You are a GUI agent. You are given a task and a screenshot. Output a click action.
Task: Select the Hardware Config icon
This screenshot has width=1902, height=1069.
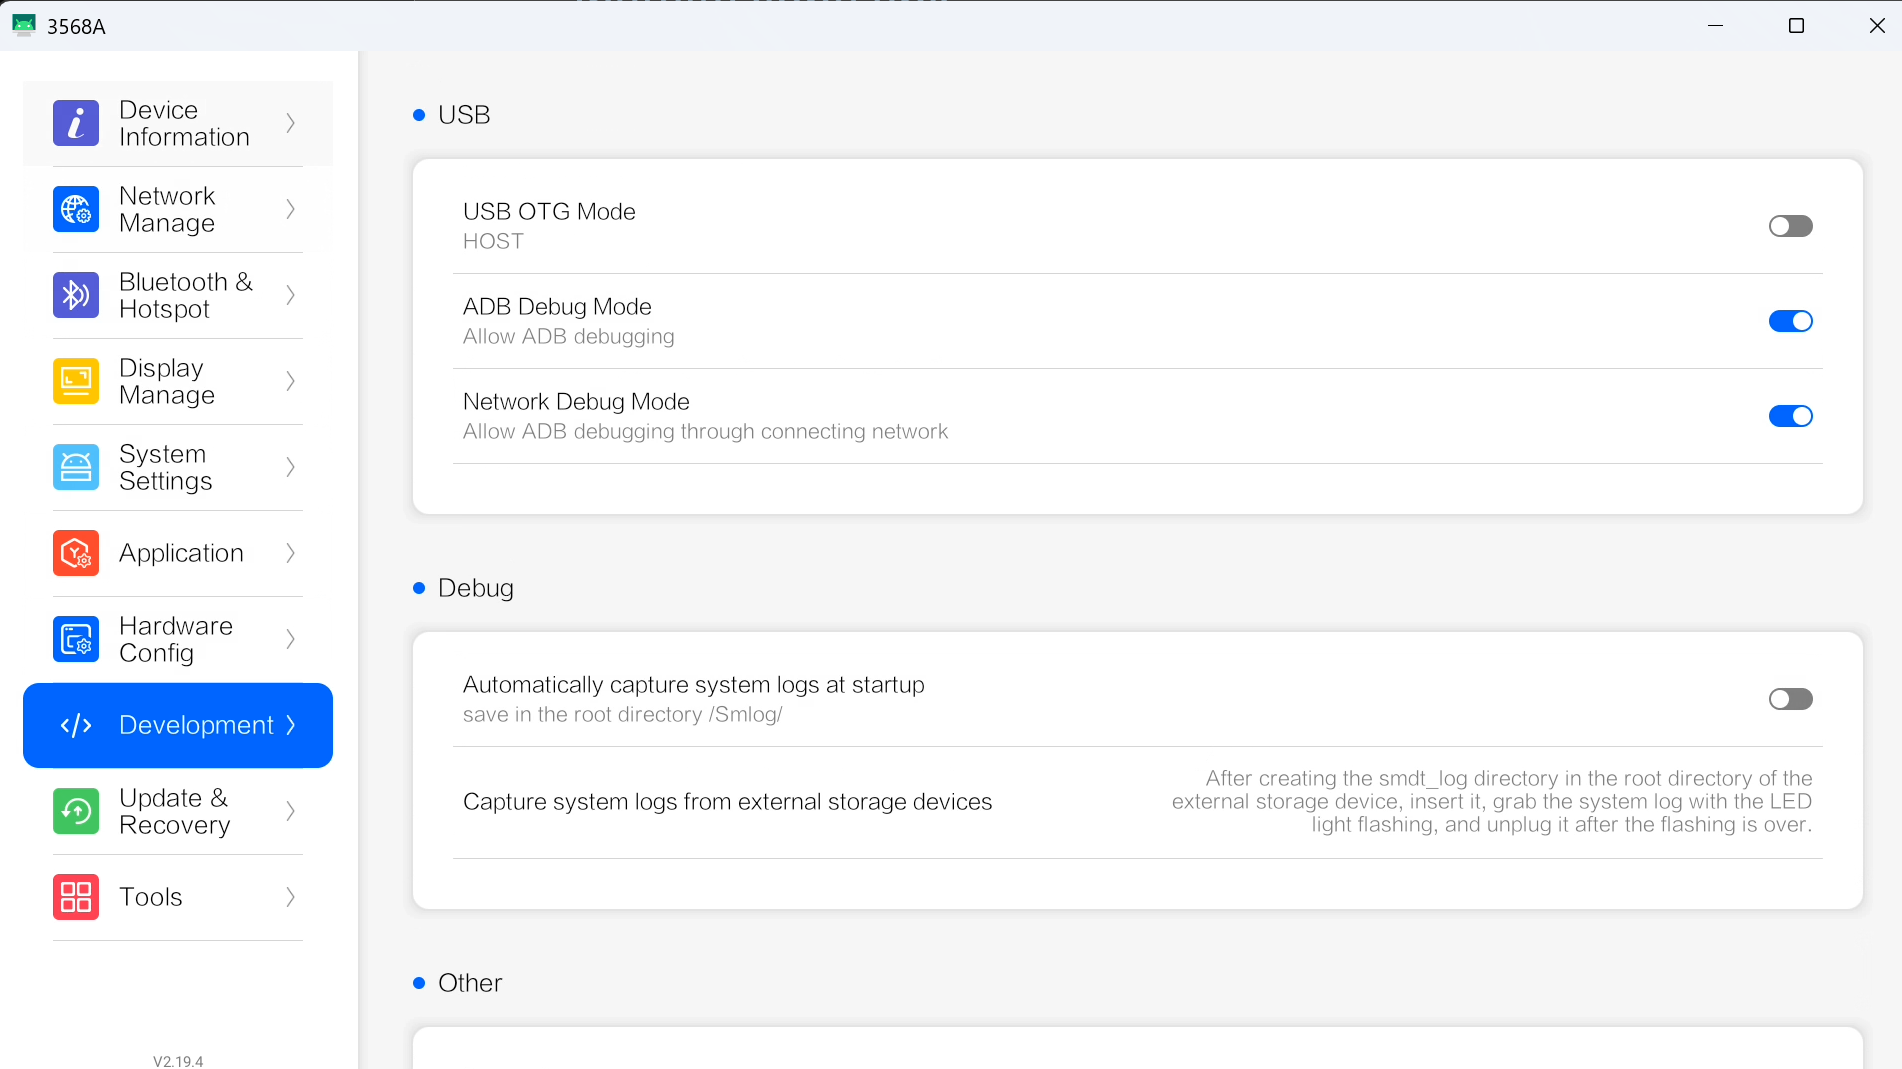click(76, 639)
